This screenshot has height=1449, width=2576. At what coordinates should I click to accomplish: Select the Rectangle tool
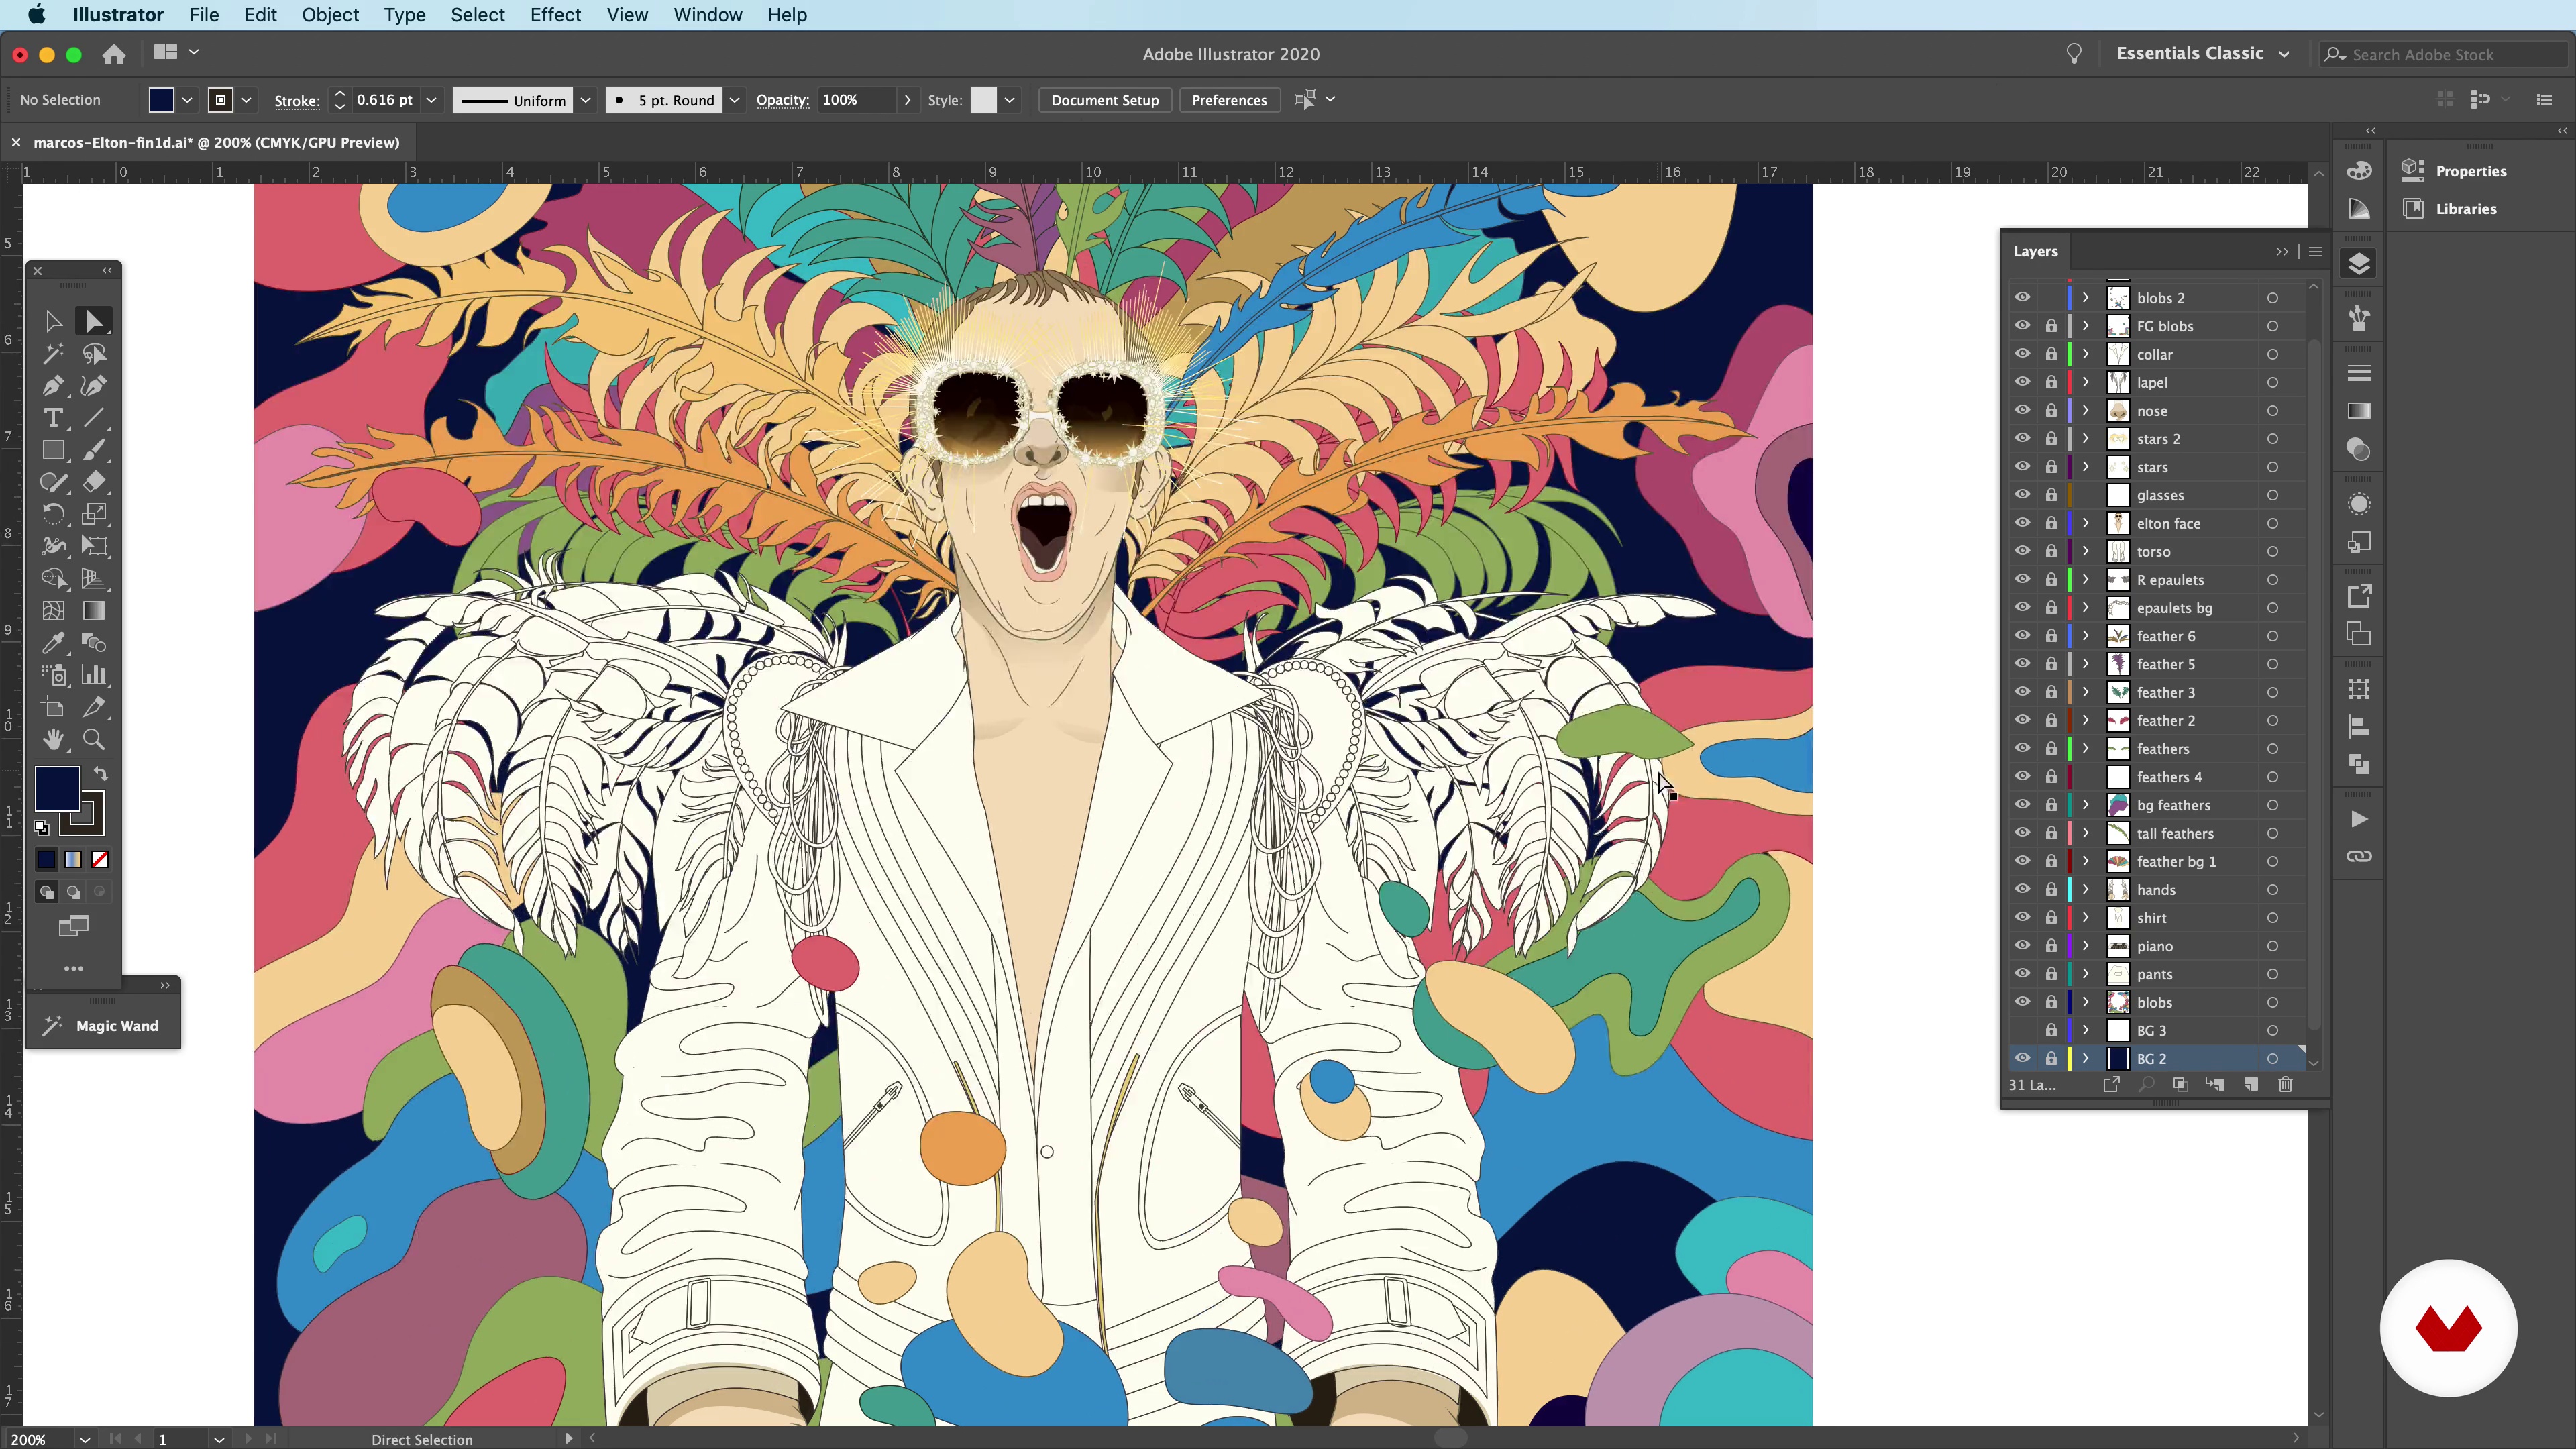tap(53, 450)
